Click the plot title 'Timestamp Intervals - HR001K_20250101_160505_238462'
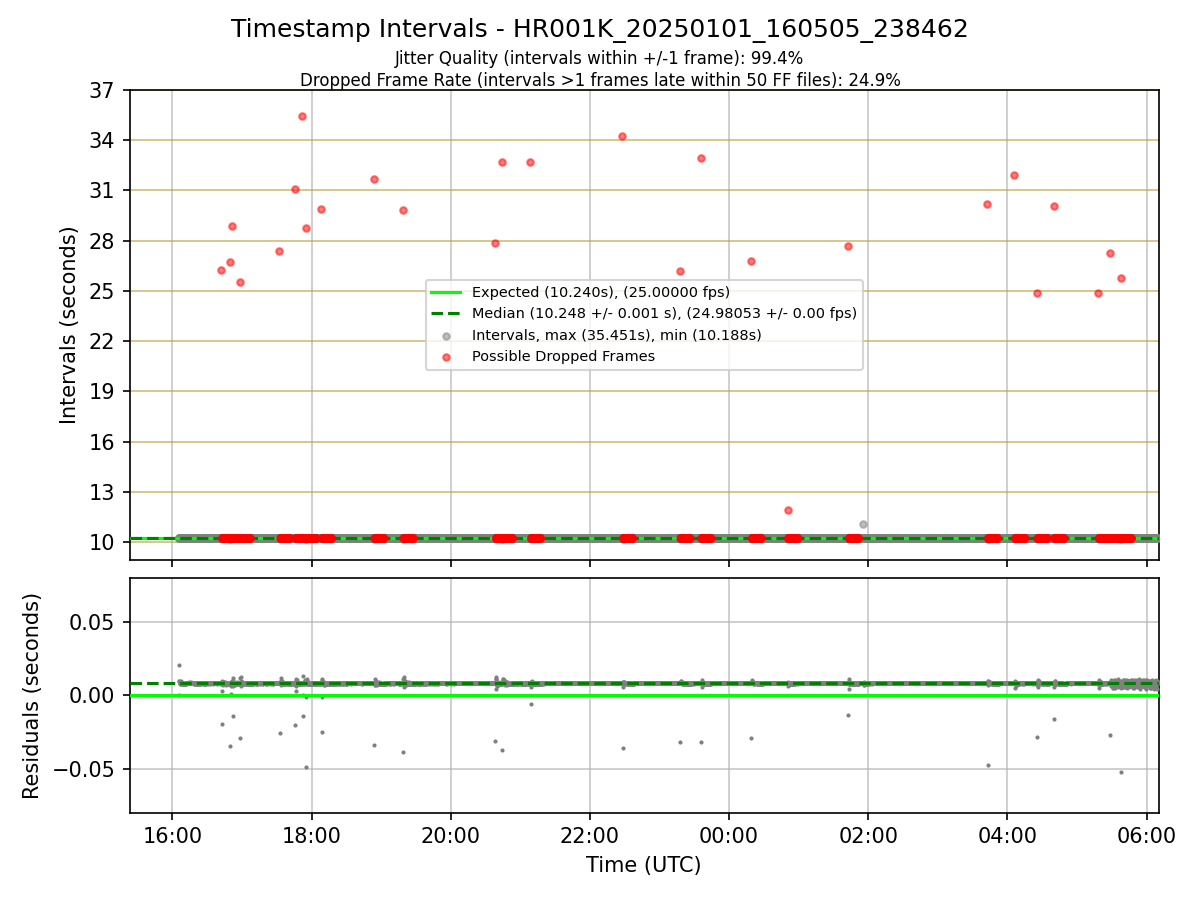 click(x=599, y=29)
